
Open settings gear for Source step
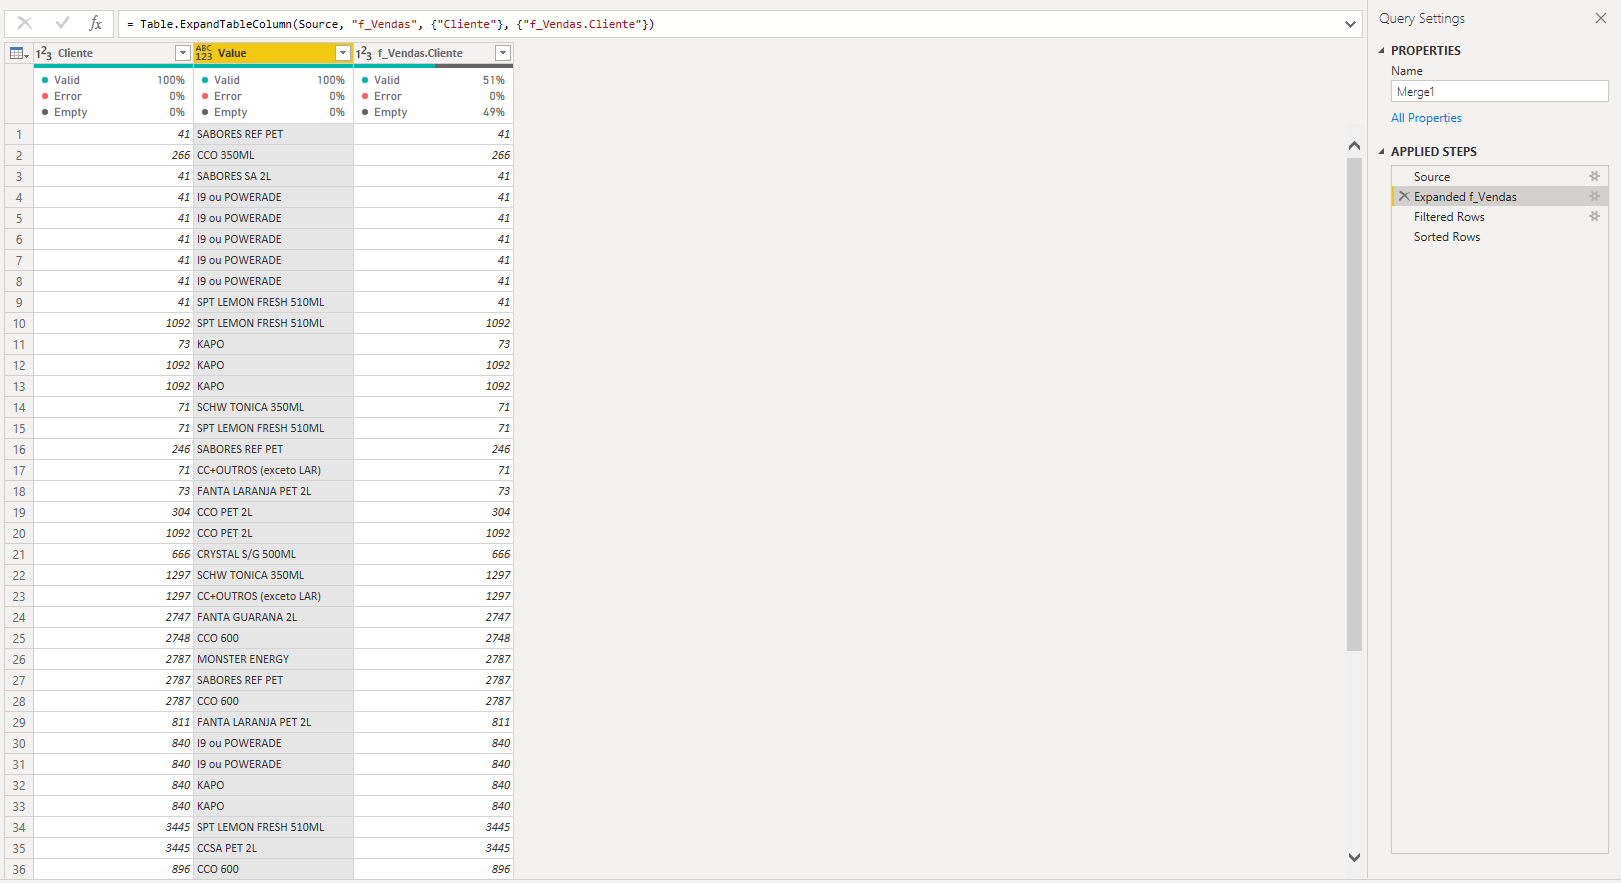(x=1594, y=176)
